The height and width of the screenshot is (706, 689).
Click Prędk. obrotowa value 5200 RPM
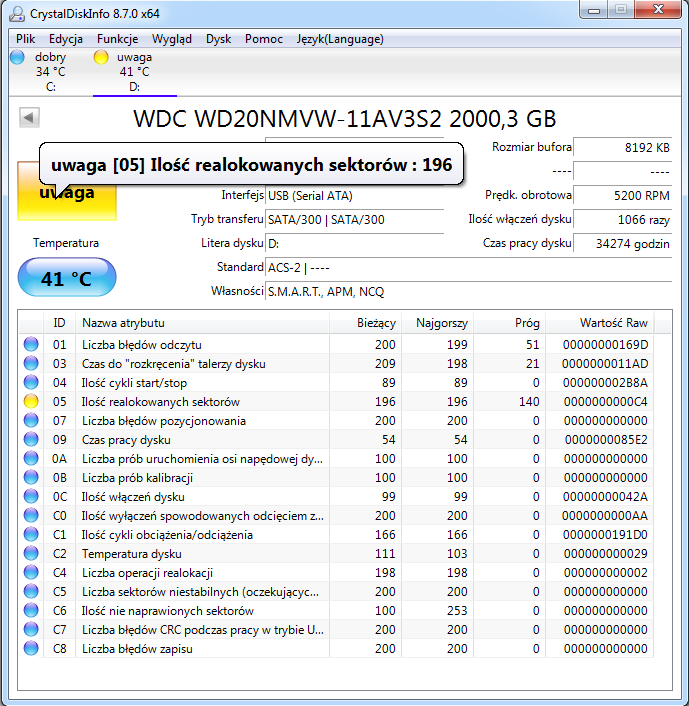[x=622, y=195]
